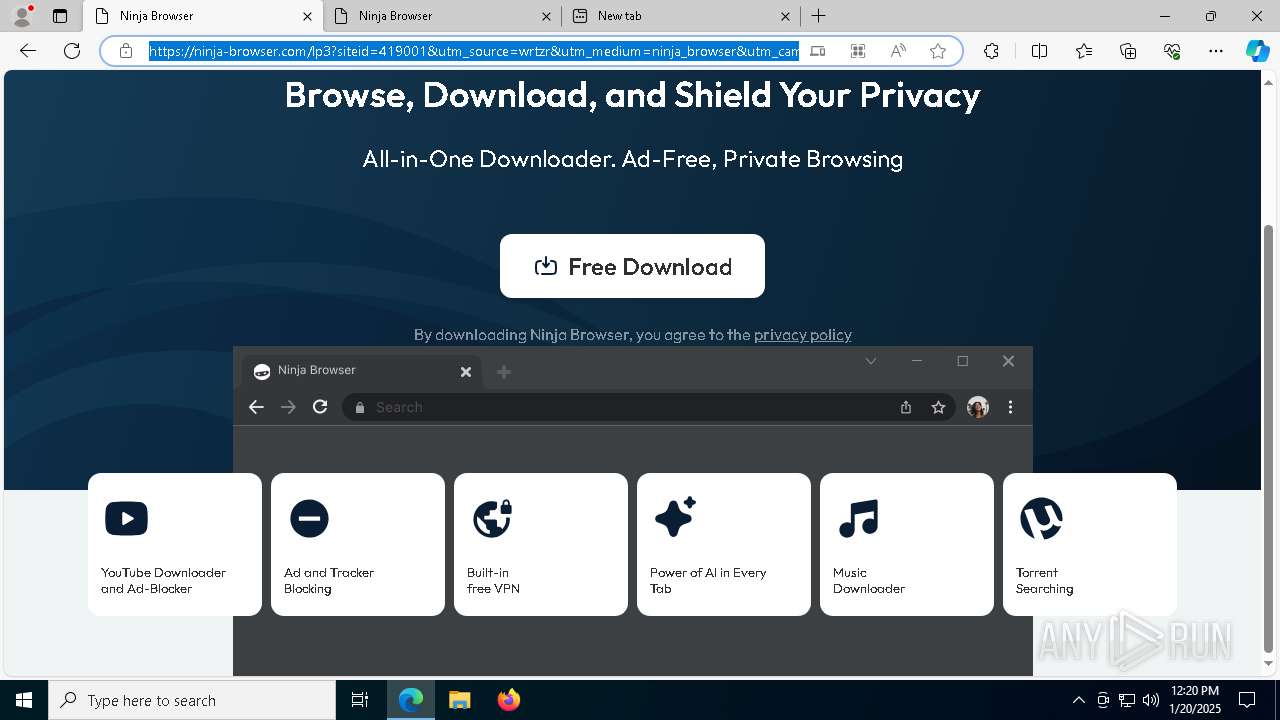Image resolution: width=1280 pixels, height=720 pixels.
Task: Open File Explorer from the taskbar
Action: click(x=459, y=700)
